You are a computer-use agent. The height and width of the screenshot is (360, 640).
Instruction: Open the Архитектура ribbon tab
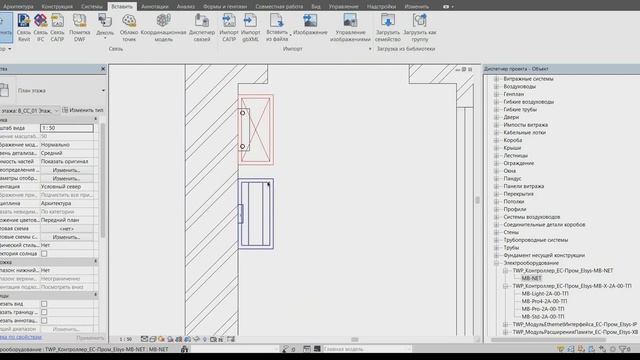pyautogui.click(x=18, y=7)
